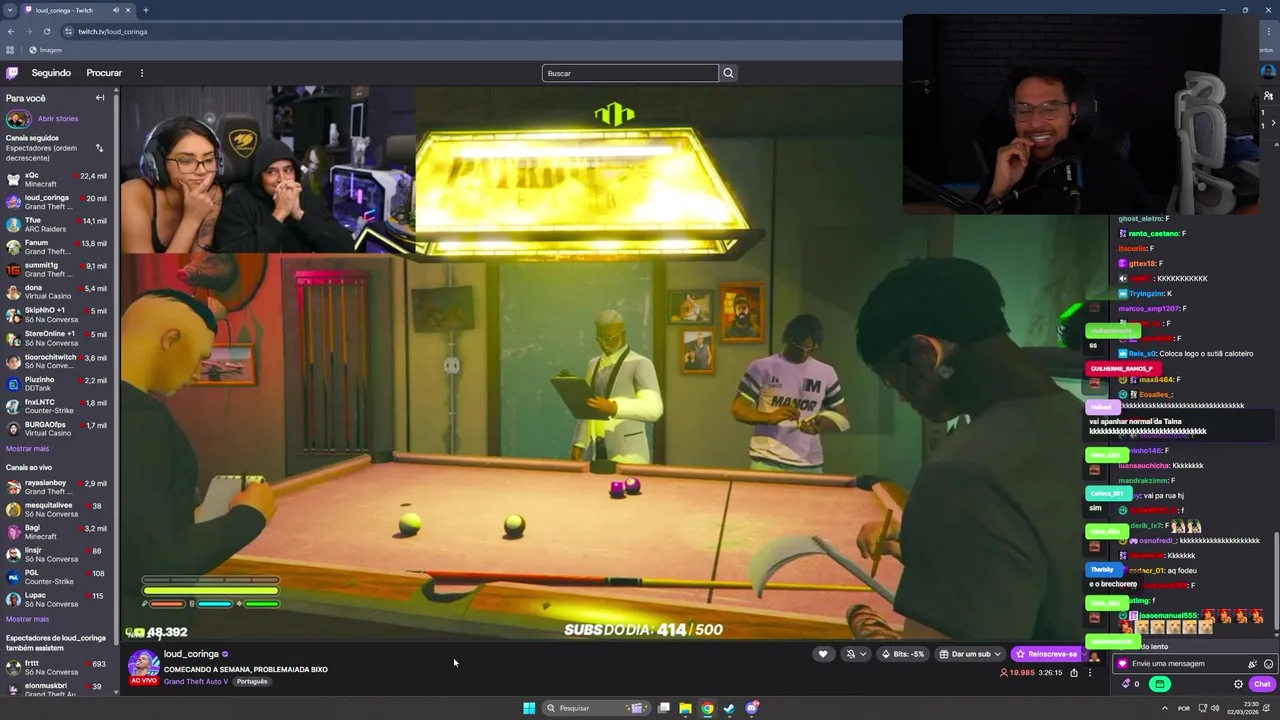Open the three-dot menu beside Procurar

[x=142, y=73]
